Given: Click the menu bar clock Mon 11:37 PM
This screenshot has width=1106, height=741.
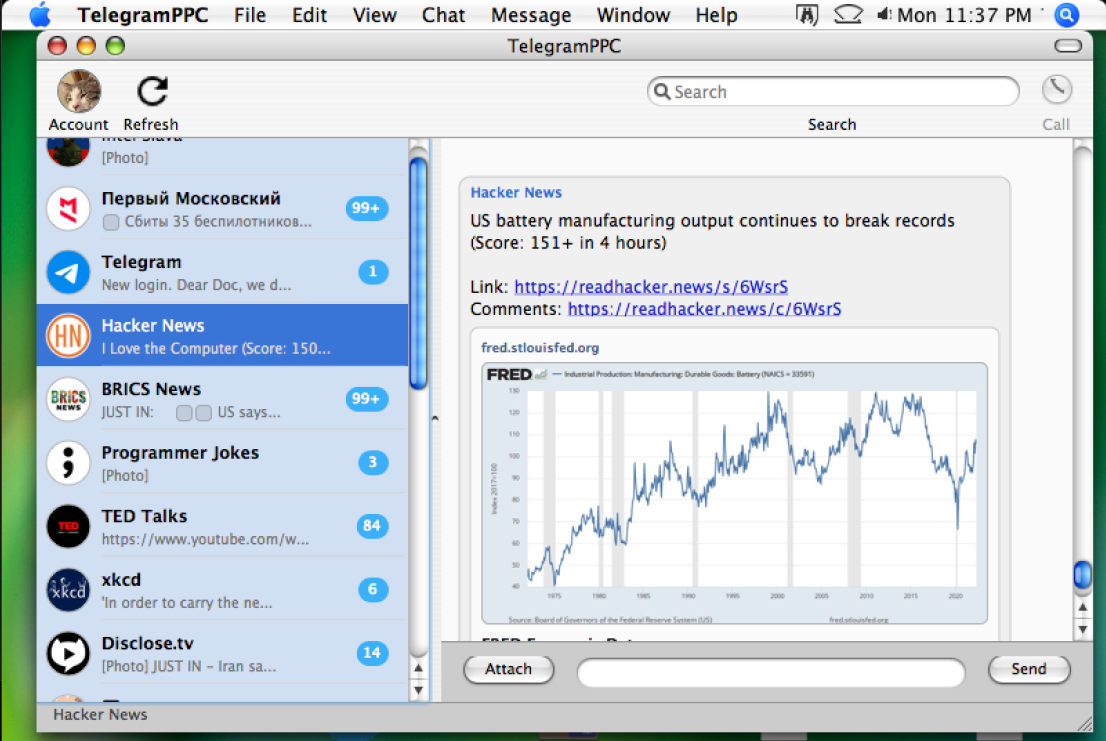Looking at the screenshot, I should (964, 15).
